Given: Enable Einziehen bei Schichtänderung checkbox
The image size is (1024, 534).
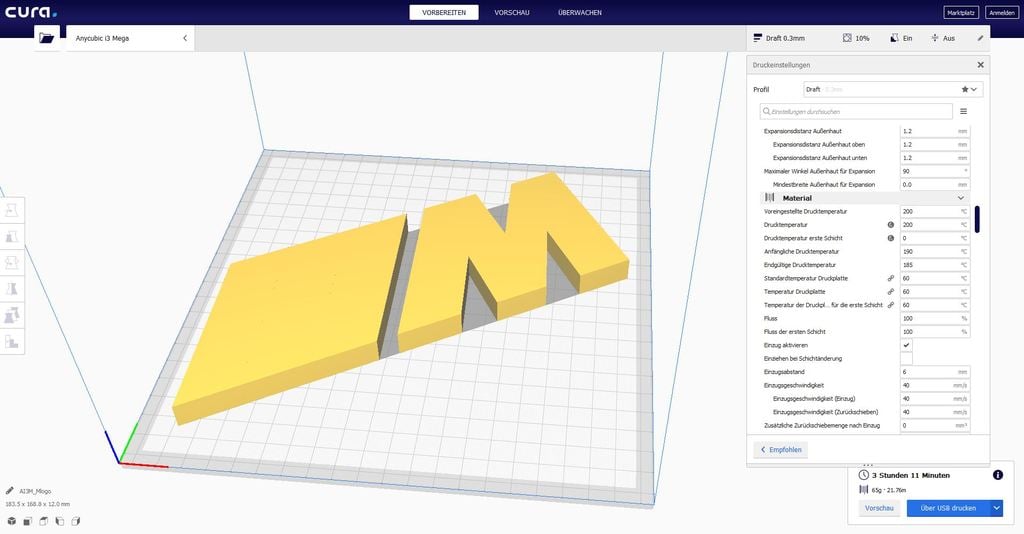Looking at the screenshot, I should pyautogui.click(x=906, y=358).
